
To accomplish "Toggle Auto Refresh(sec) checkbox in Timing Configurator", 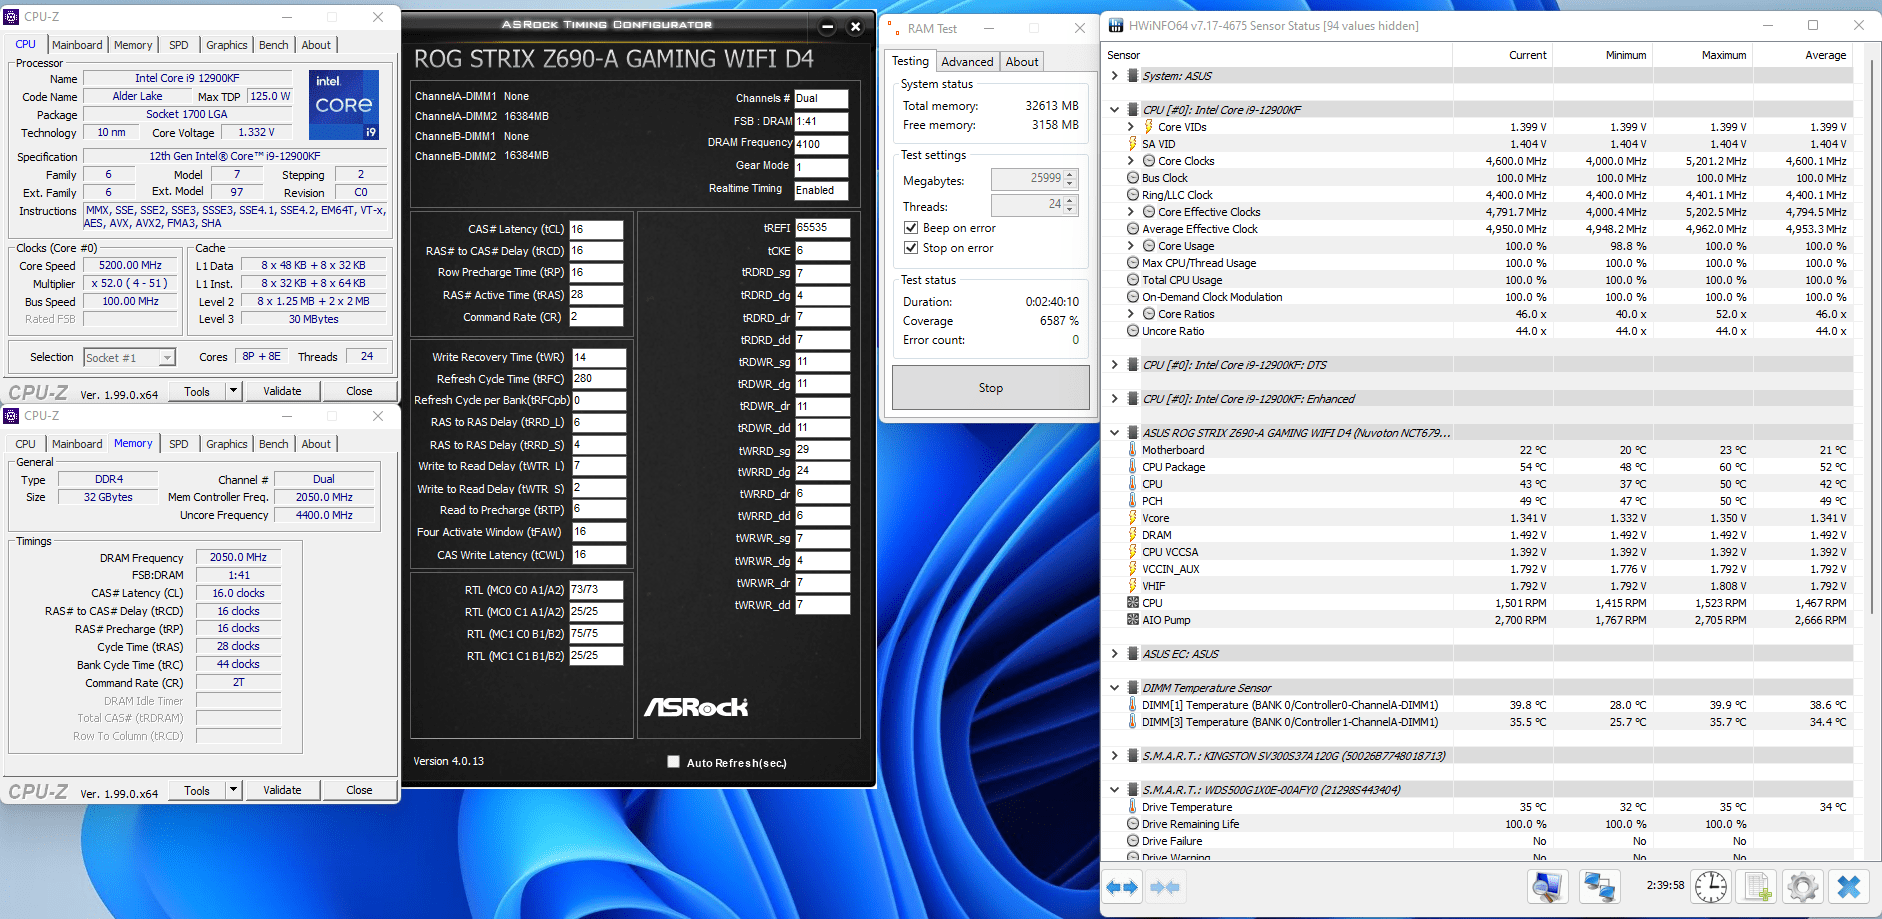I will tap(674, 762).
